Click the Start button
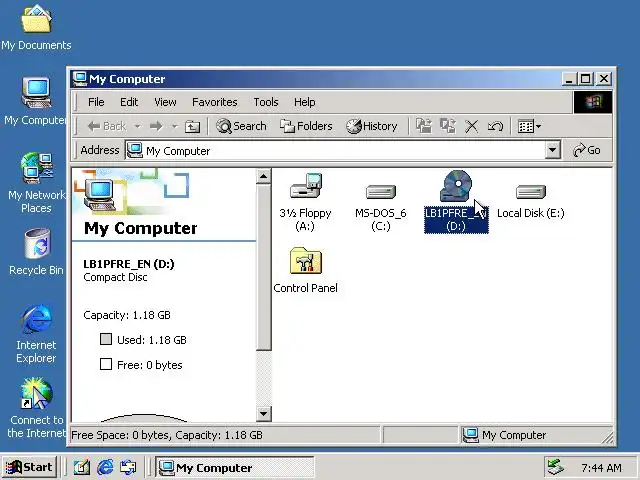This screenshot has width=640, height=480. pos(29,467)
